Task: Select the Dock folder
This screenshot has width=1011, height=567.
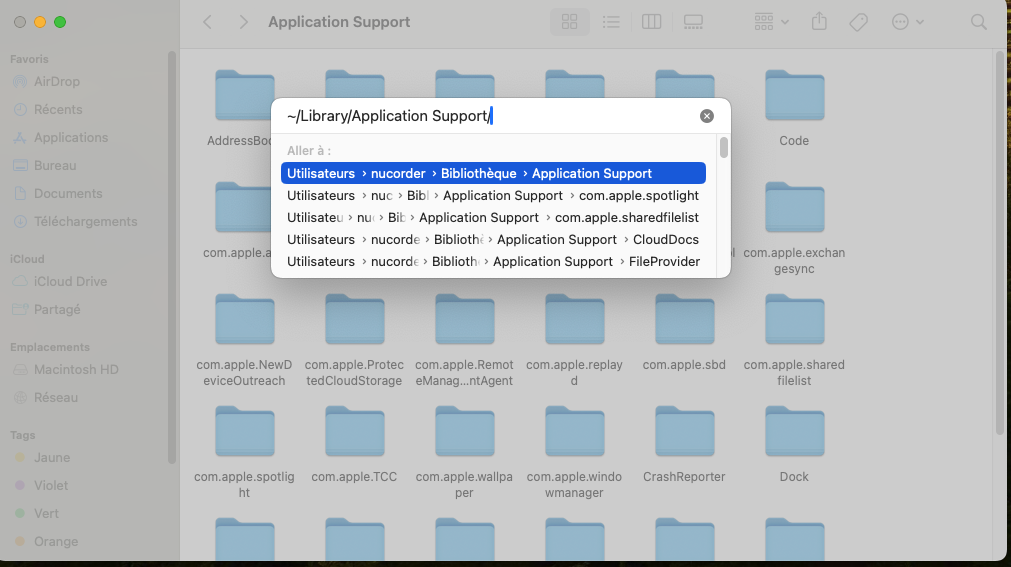Action: [794, 432]
